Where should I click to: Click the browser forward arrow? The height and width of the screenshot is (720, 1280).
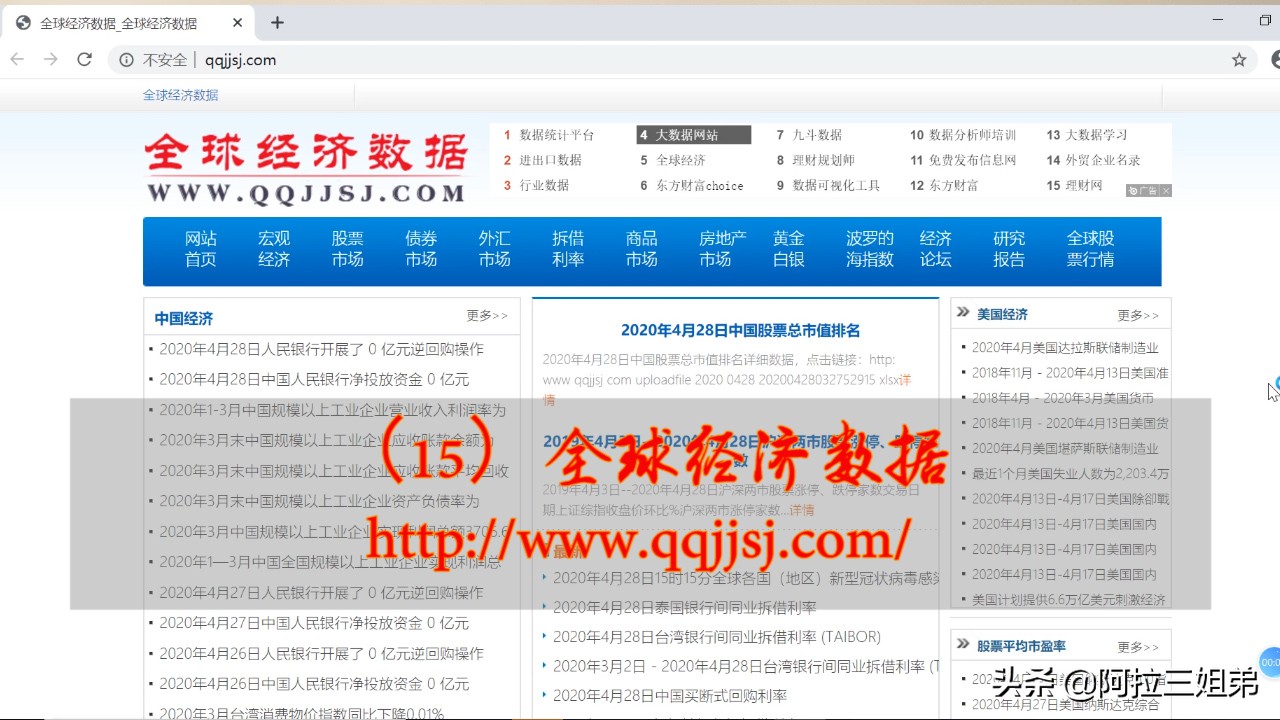(50, 60)
